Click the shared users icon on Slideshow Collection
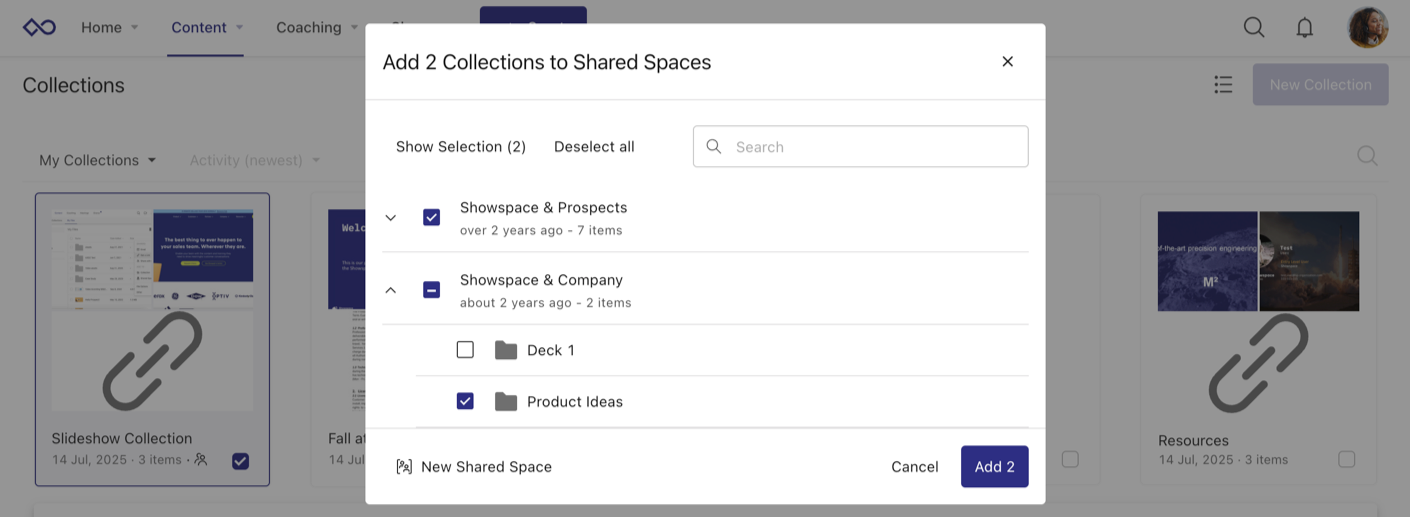 pyautogui.click(x=201, y=460)
